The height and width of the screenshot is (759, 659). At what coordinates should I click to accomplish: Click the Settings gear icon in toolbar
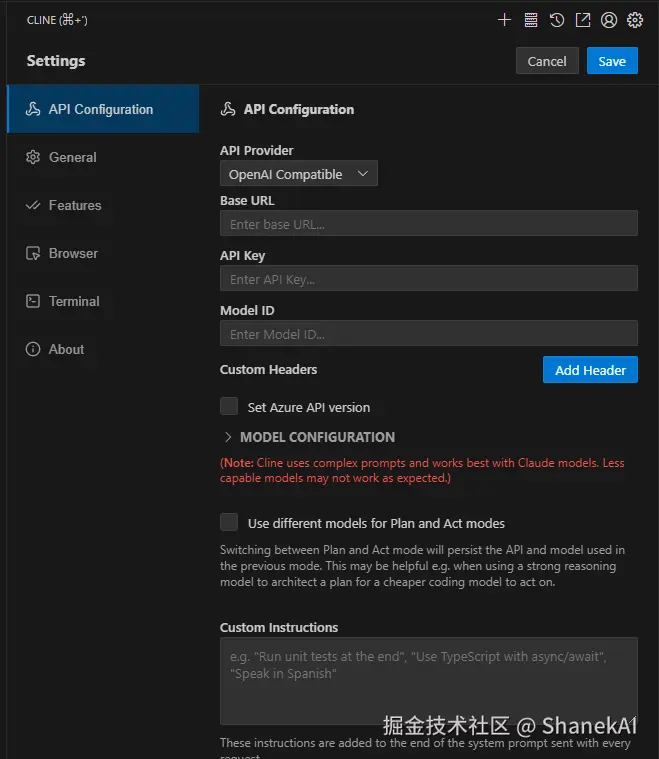(x=635, y=19)
